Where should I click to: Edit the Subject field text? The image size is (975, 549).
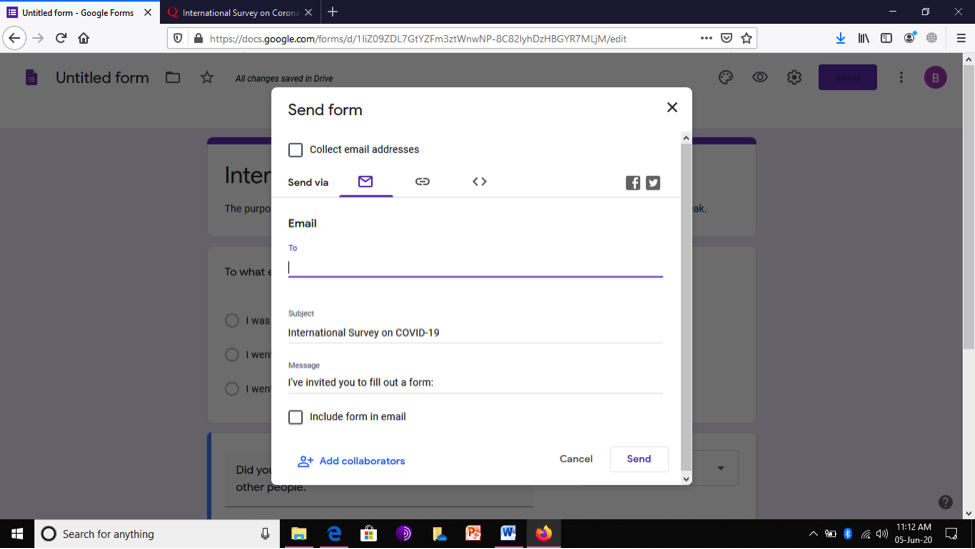pos(475,333)
